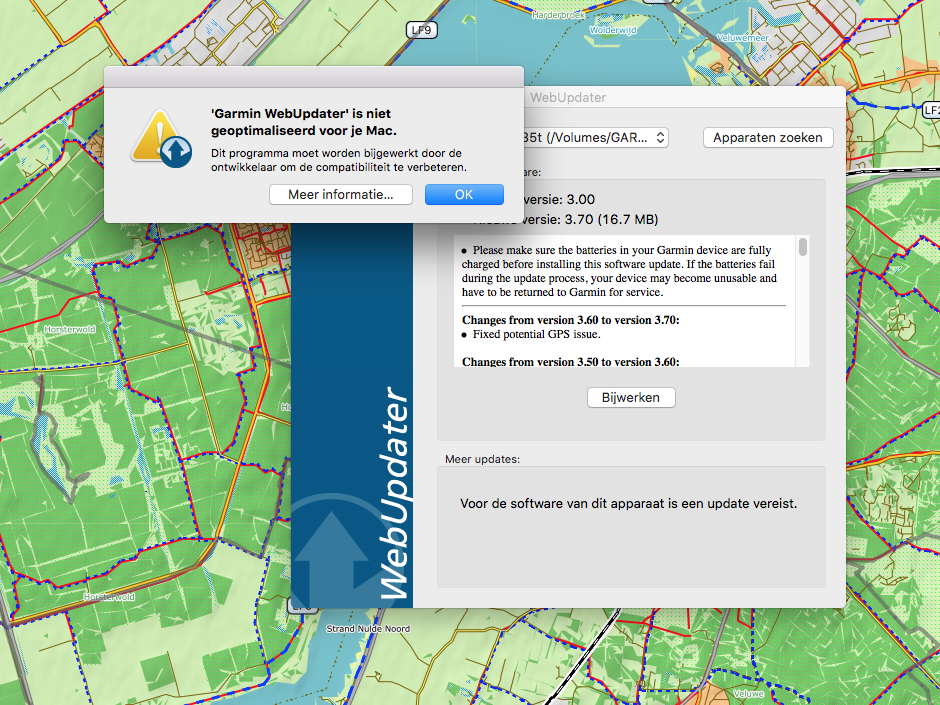
Task: Click the 'Strand Nulde Noord' map label
Action: pyautogui.click(x=368, y=629)
